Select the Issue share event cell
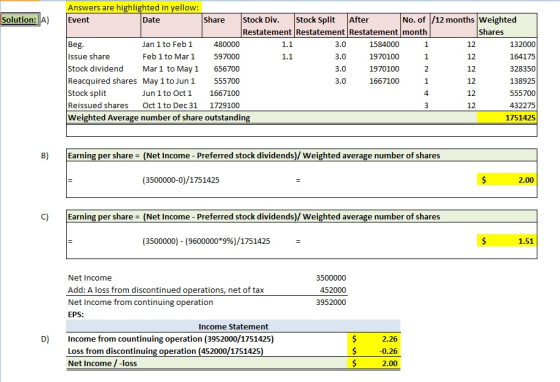Screen dimensions: 560x382 tap(89, 57)
